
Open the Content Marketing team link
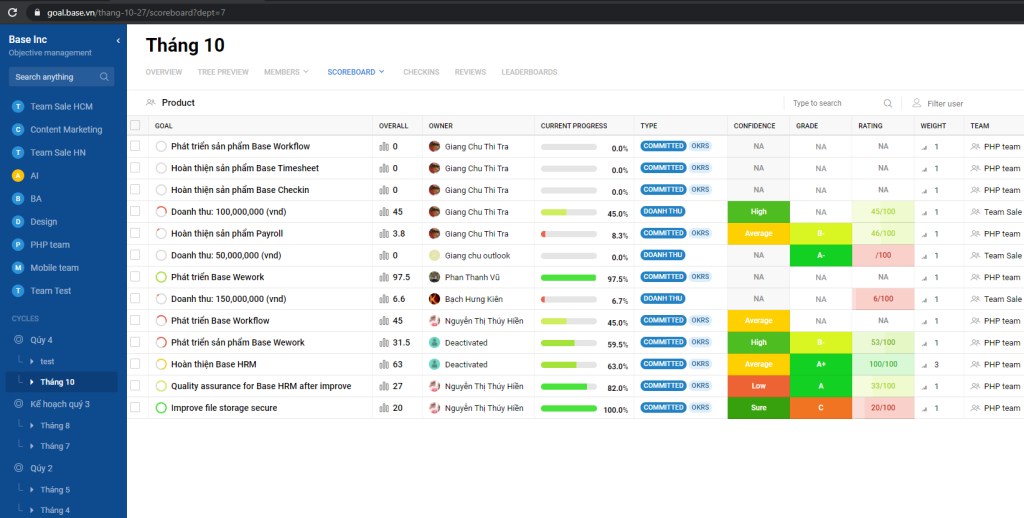click(66, 129)
